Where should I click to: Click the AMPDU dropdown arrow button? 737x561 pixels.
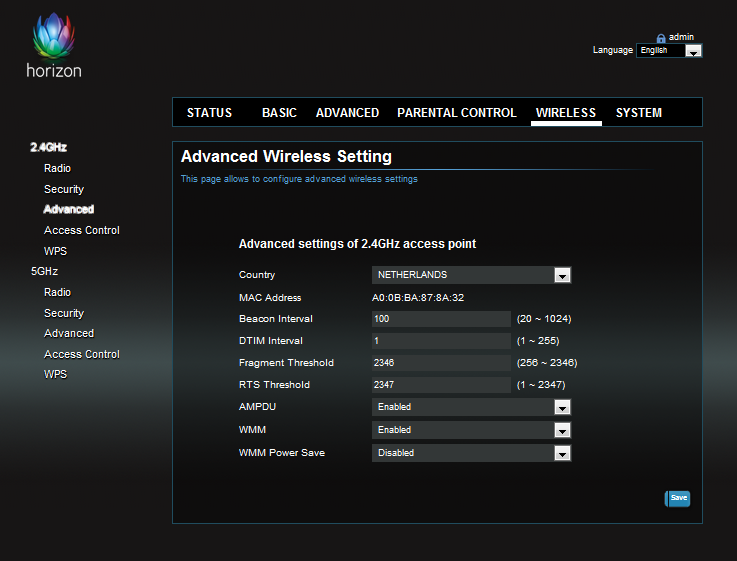point(562,407)
